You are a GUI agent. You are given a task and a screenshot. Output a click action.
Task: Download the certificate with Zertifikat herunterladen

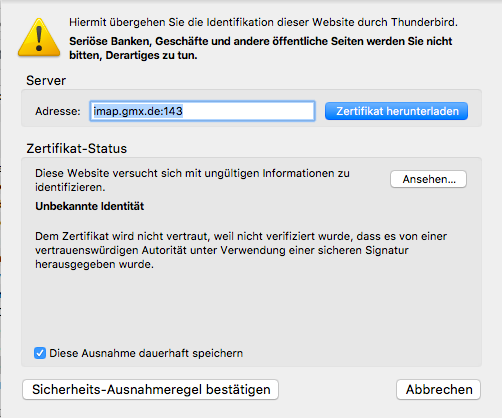tap(396, 111)
